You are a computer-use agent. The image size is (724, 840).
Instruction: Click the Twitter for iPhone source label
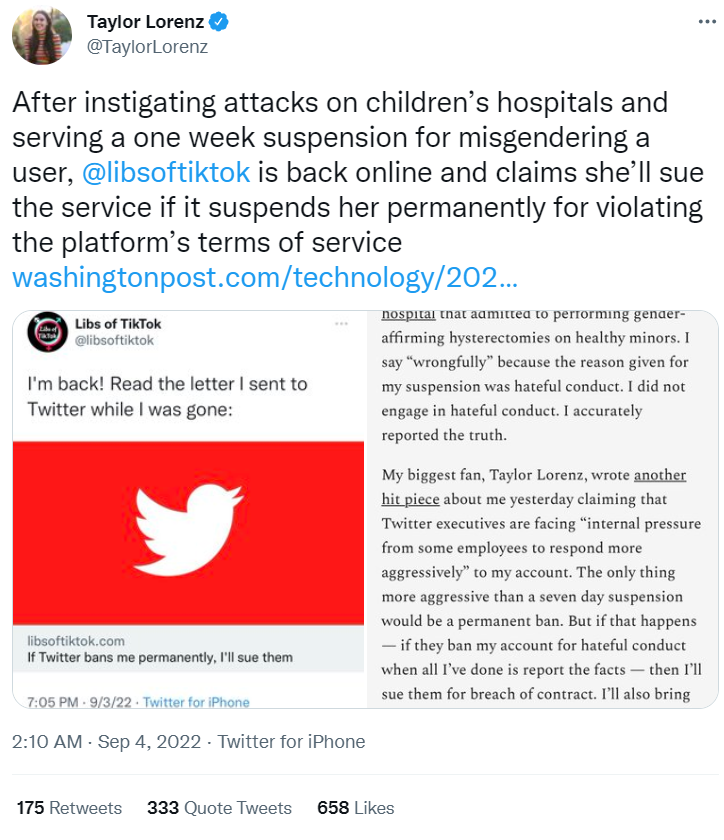pyautogui.click(x=292, y=742)
